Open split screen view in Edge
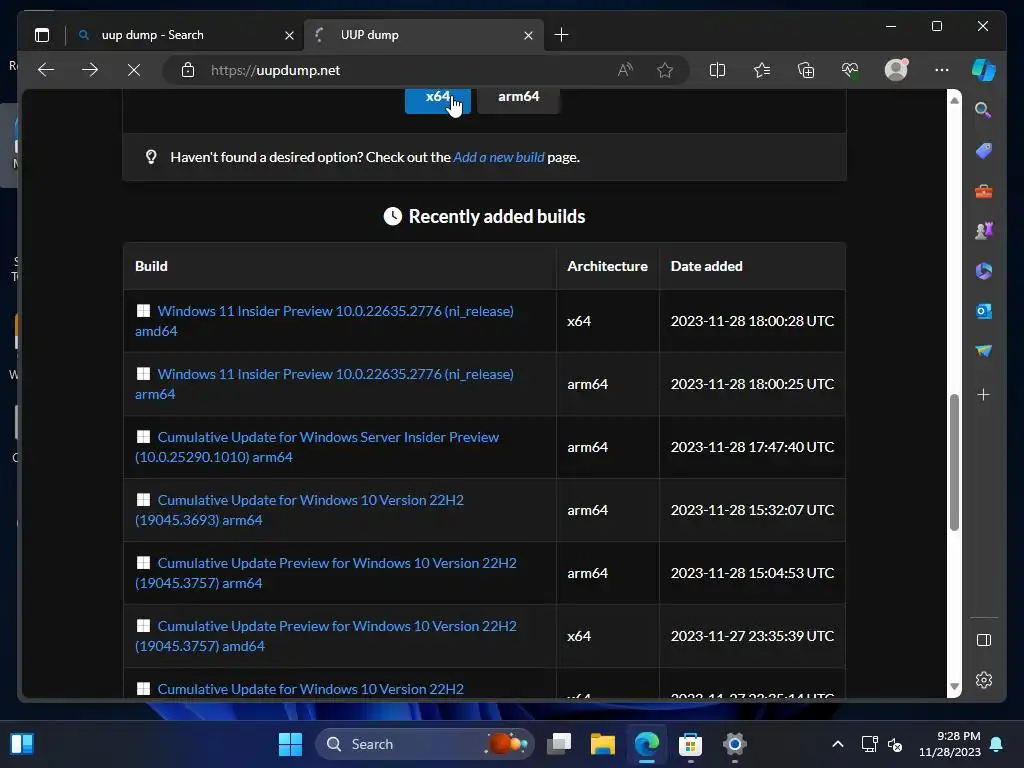Screen dimensions: 1024x768 (x=717, y=70)
